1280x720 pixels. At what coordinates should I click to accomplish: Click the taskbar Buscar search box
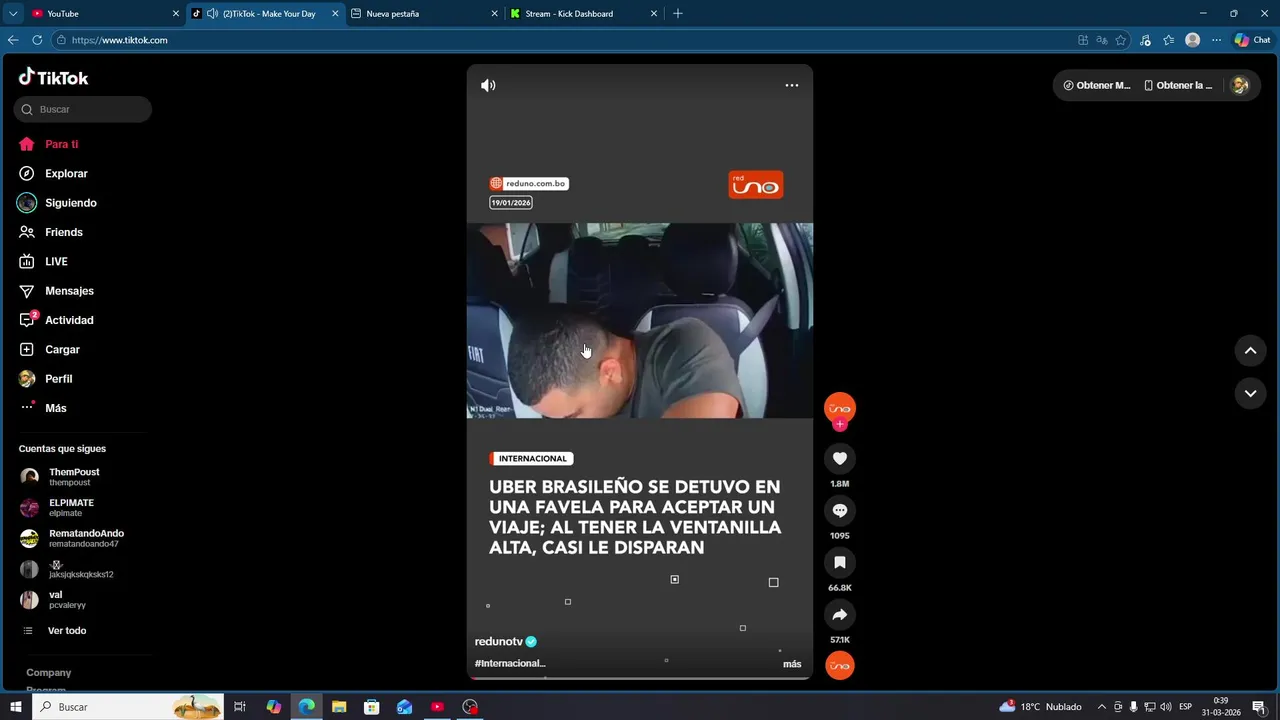point(128,707)
